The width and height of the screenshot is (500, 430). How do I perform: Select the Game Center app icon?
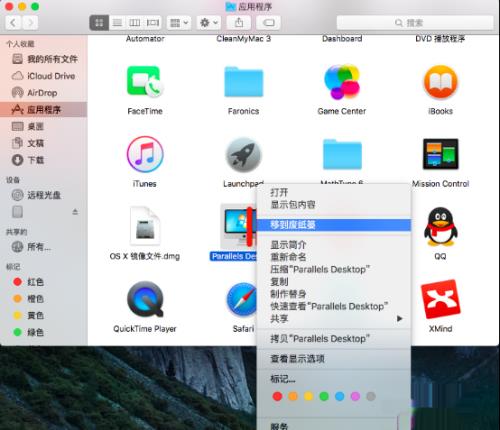pos(342,82)
